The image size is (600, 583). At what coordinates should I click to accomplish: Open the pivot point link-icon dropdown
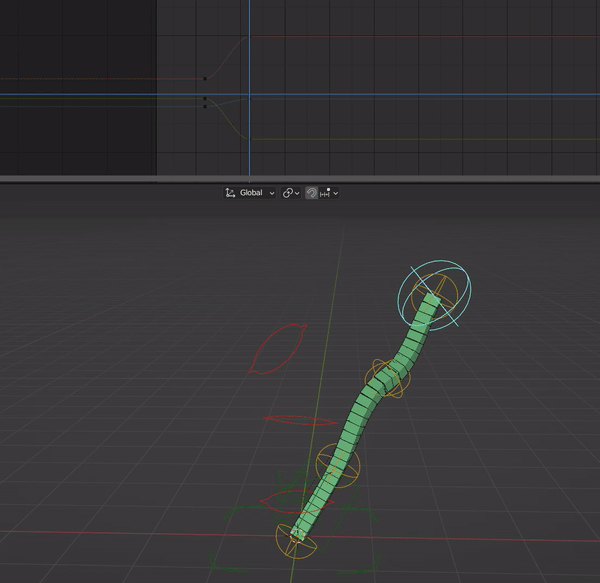coord(291,193)
